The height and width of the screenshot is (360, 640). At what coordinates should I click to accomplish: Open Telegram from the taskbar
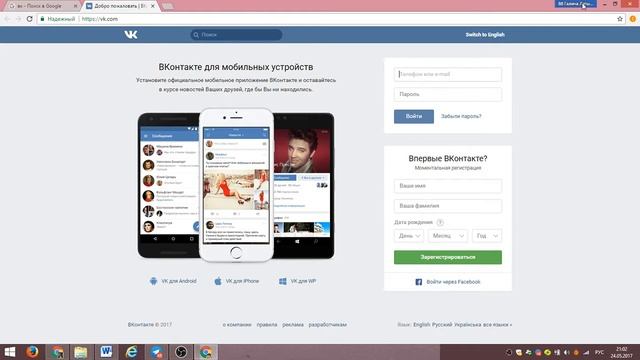156,352
